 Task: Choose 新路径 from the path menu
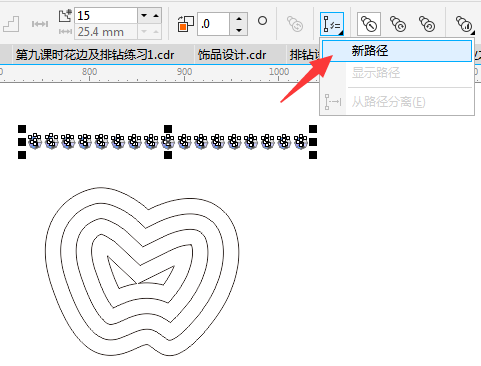(x=396, y=51)
